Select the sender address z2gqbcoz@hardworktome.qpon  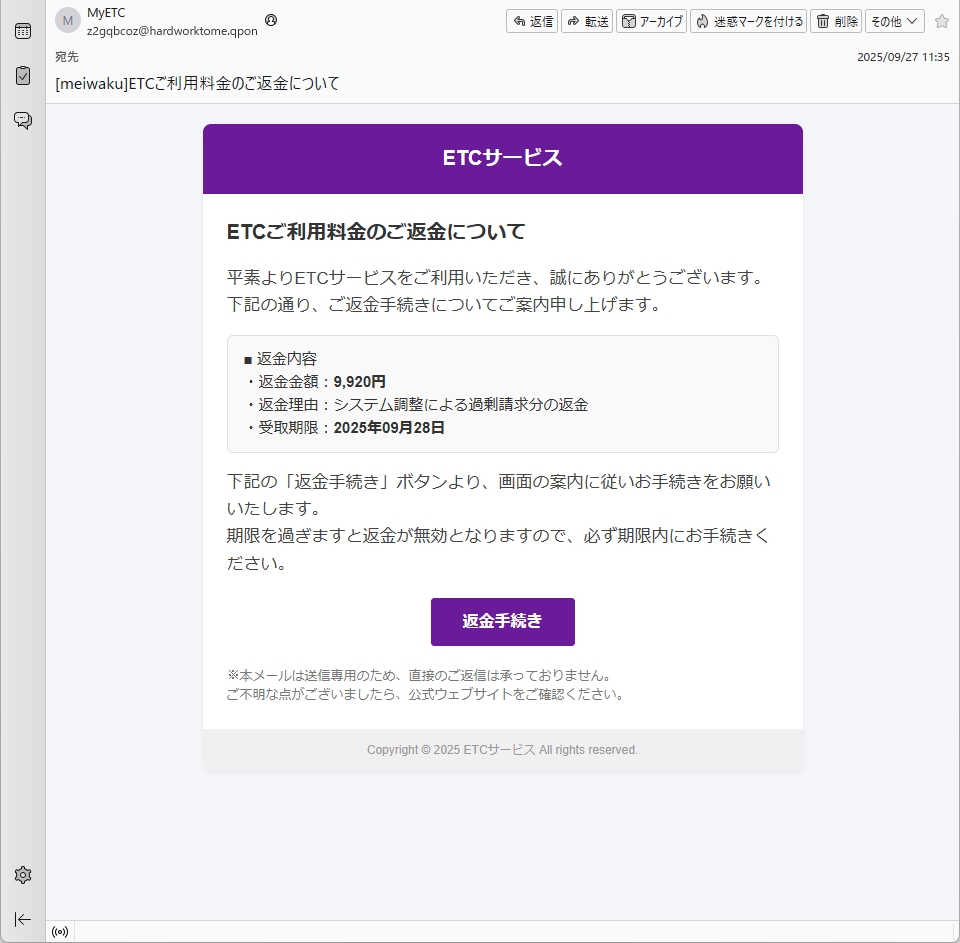coord(172,31)
